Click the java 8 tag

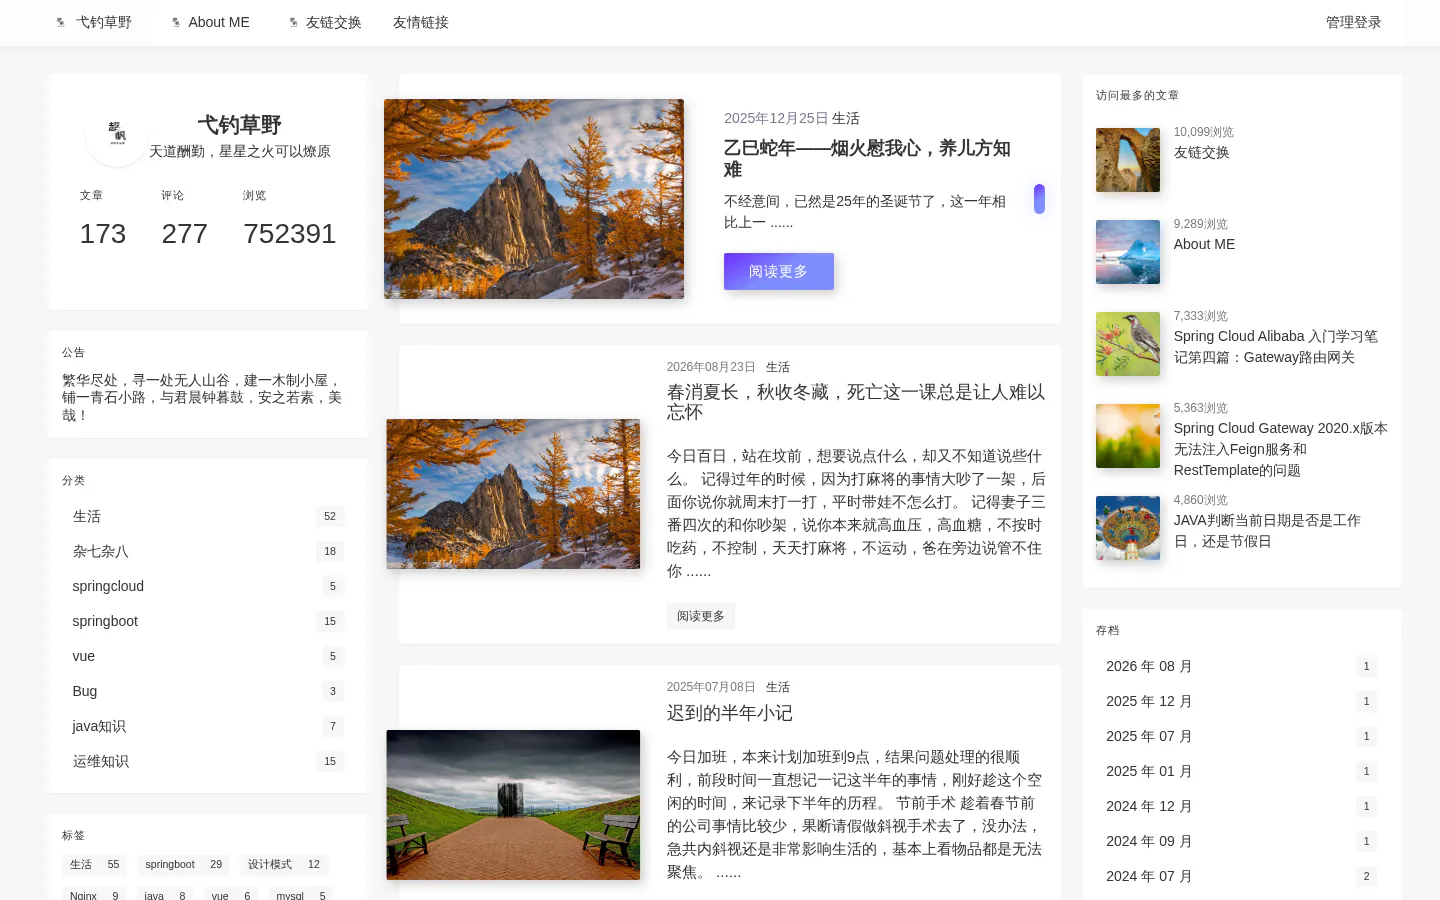point(165,895)
